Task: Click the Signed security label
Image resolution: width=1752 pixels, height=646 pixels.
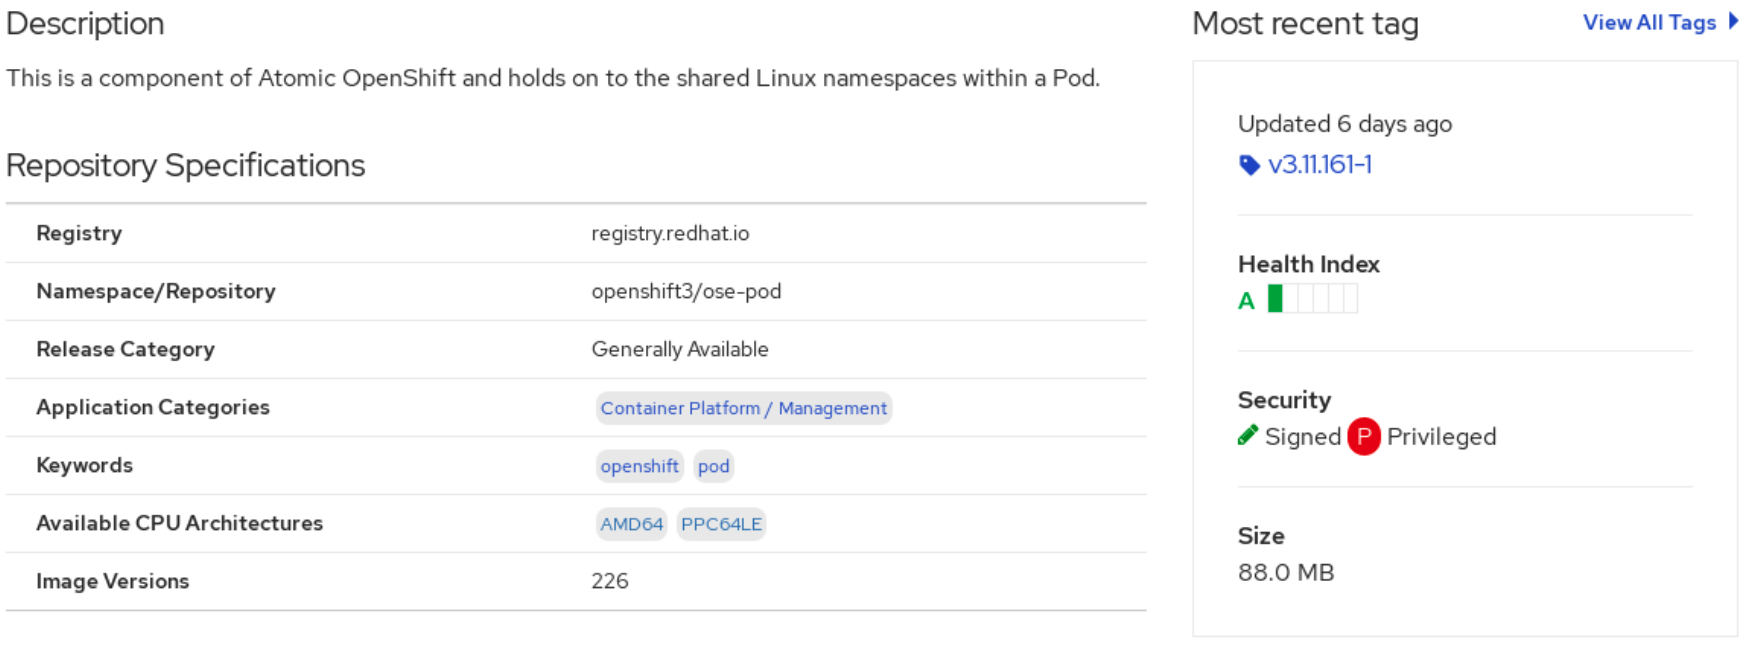Action: tap(1302, 437)
